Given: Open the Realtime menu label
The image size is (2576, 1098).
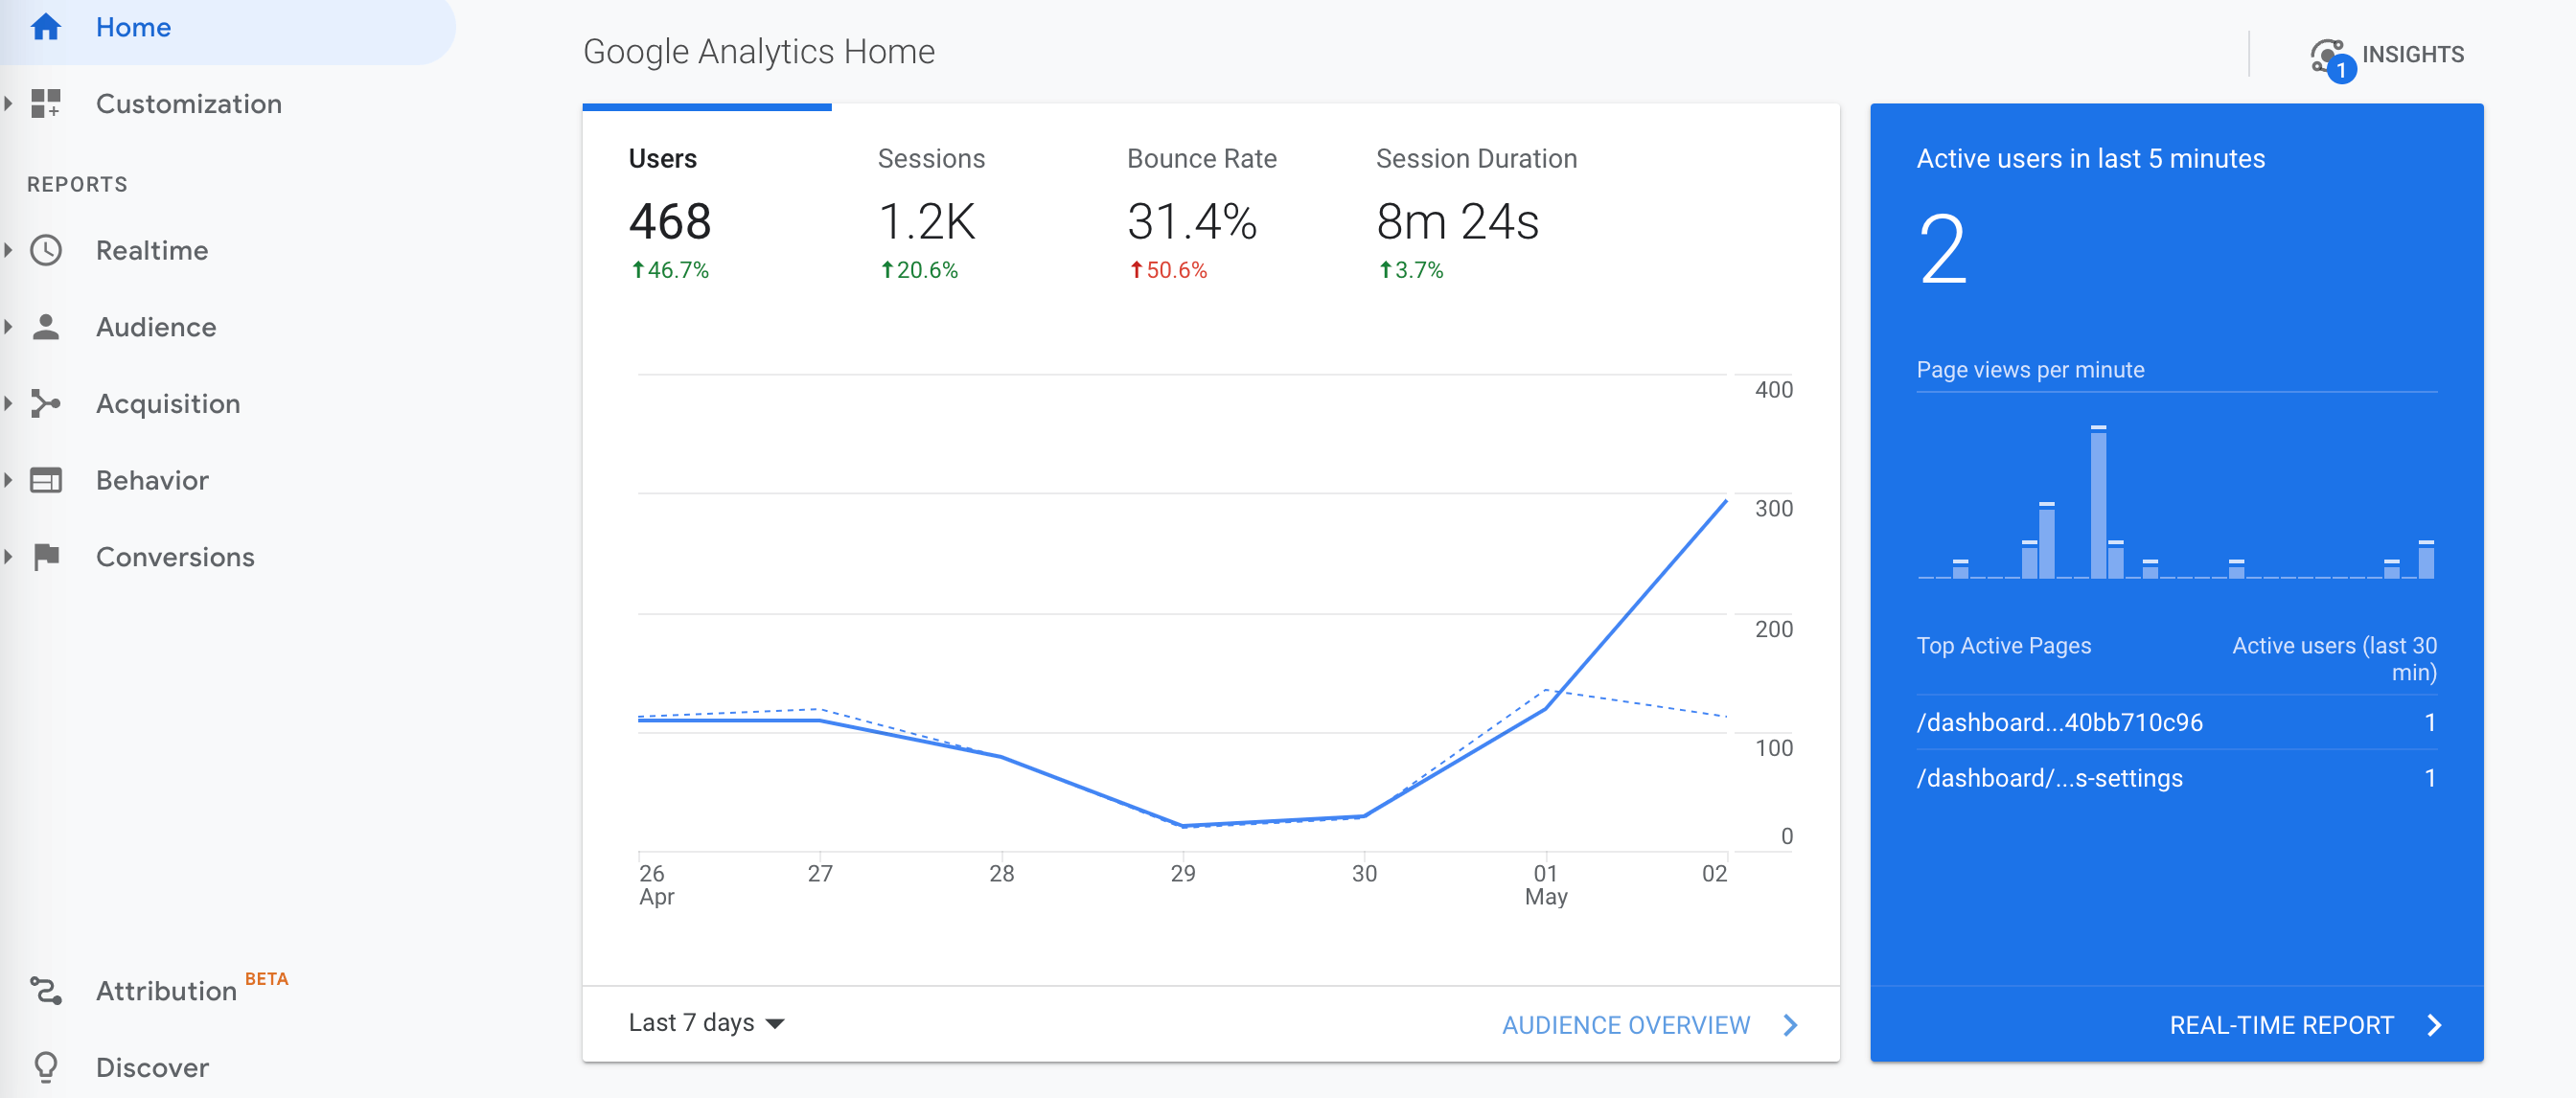Looking at the screenshot, I should pos(152,250).
